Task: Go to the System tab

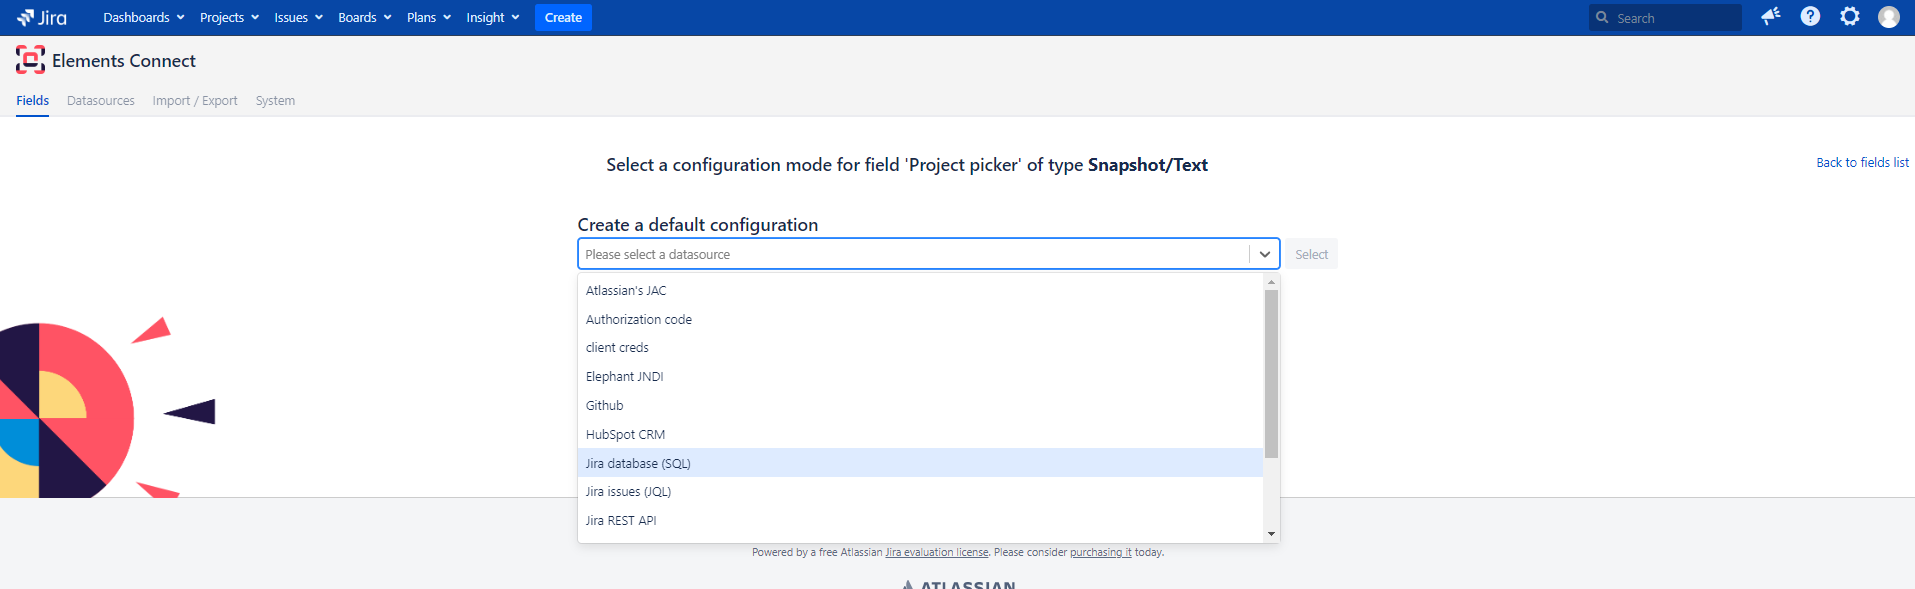Action: coord(275,101)
